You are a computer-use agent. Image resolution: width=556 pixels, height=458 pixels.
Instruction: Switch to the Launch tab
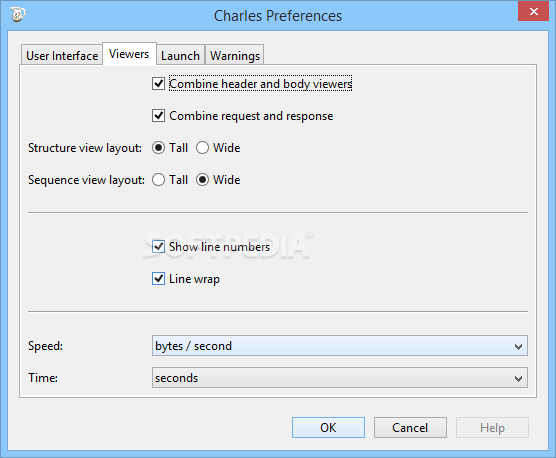tap(180, 55)
